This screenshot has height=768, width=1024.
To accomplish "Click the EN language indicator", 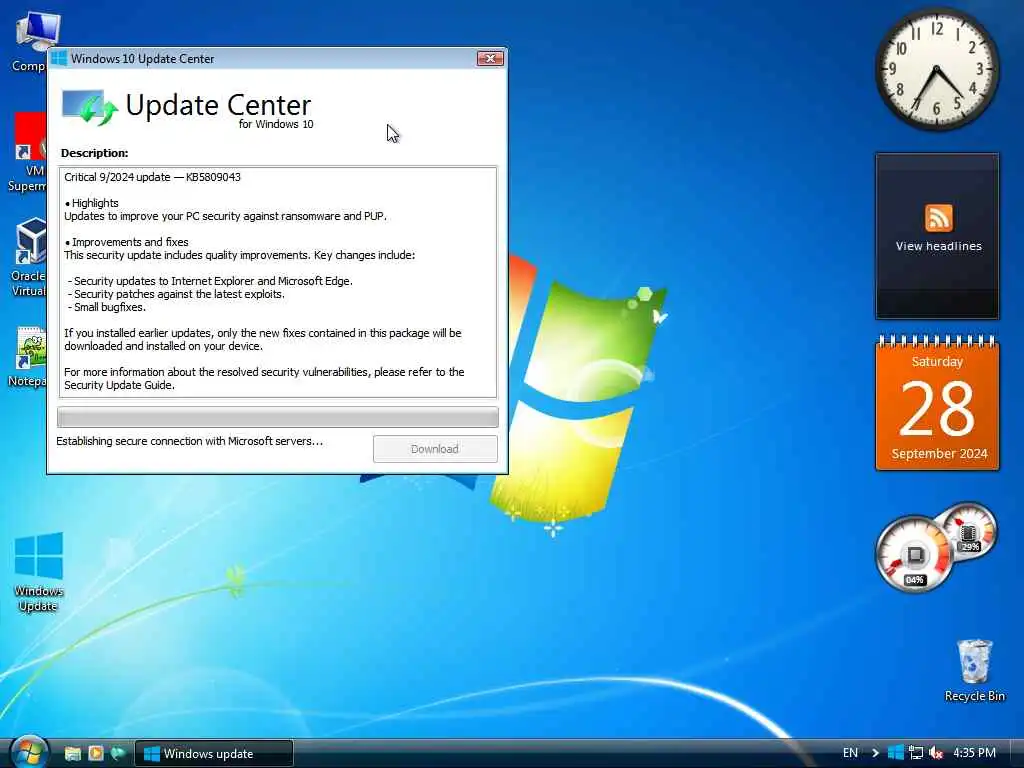I will [850, 753].
